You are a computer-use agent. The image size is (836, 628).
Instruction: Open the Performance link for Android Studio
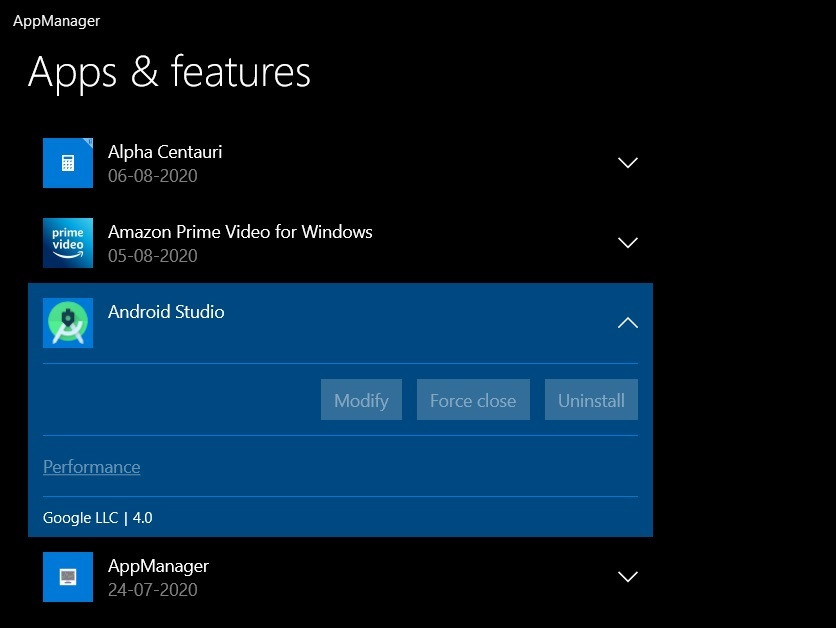[91, 467]
